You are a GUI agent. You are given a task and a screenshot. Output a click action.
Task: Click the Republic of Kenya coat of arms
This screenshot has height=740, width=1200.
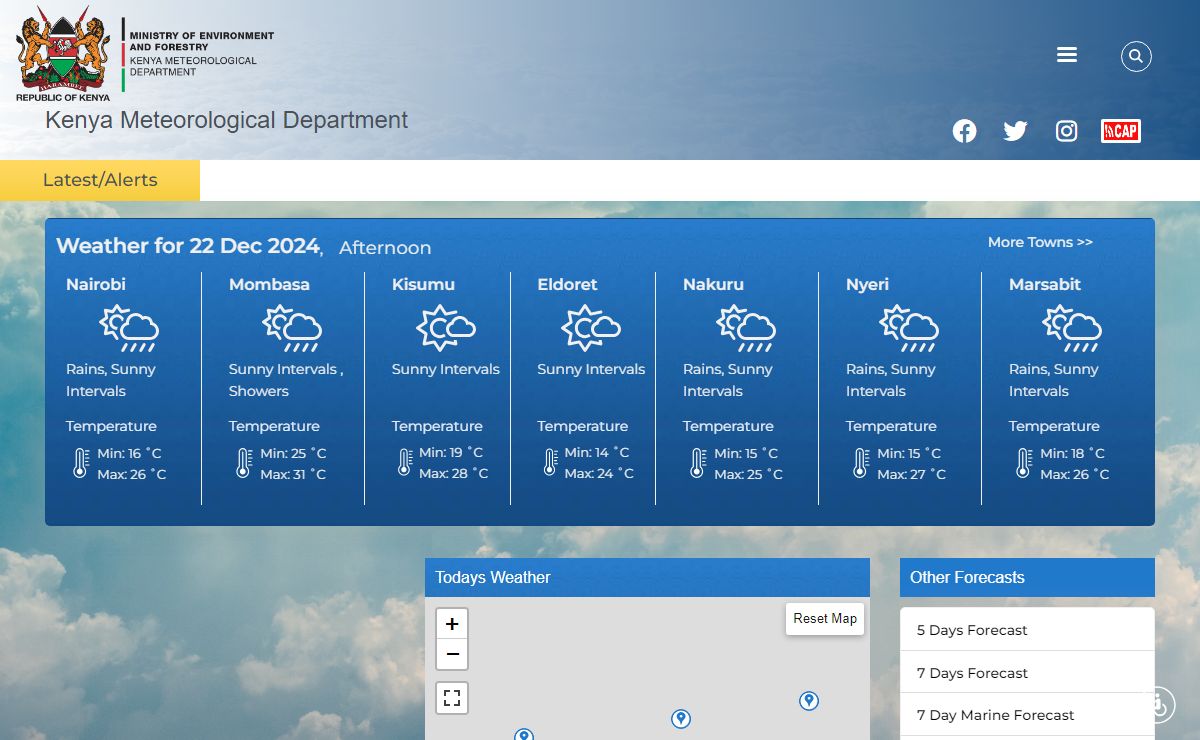pos(62,48)
